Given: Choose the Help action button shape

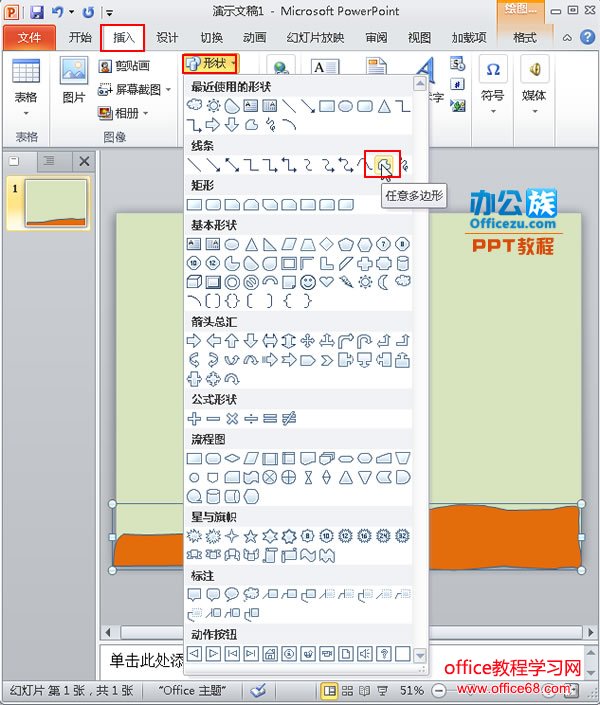Looking at the screenshot, I should 383,653.
